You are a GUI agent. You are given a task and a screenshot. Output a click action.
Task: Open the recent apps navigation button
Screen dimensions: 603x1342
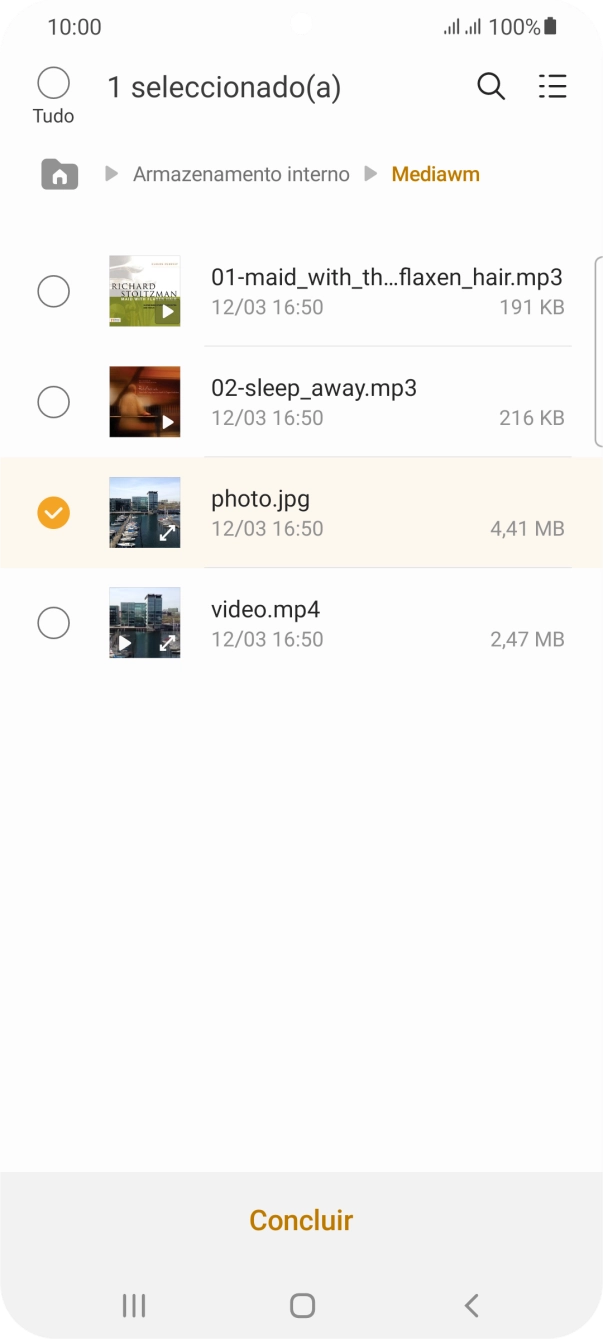click(x=133, y=1305)
